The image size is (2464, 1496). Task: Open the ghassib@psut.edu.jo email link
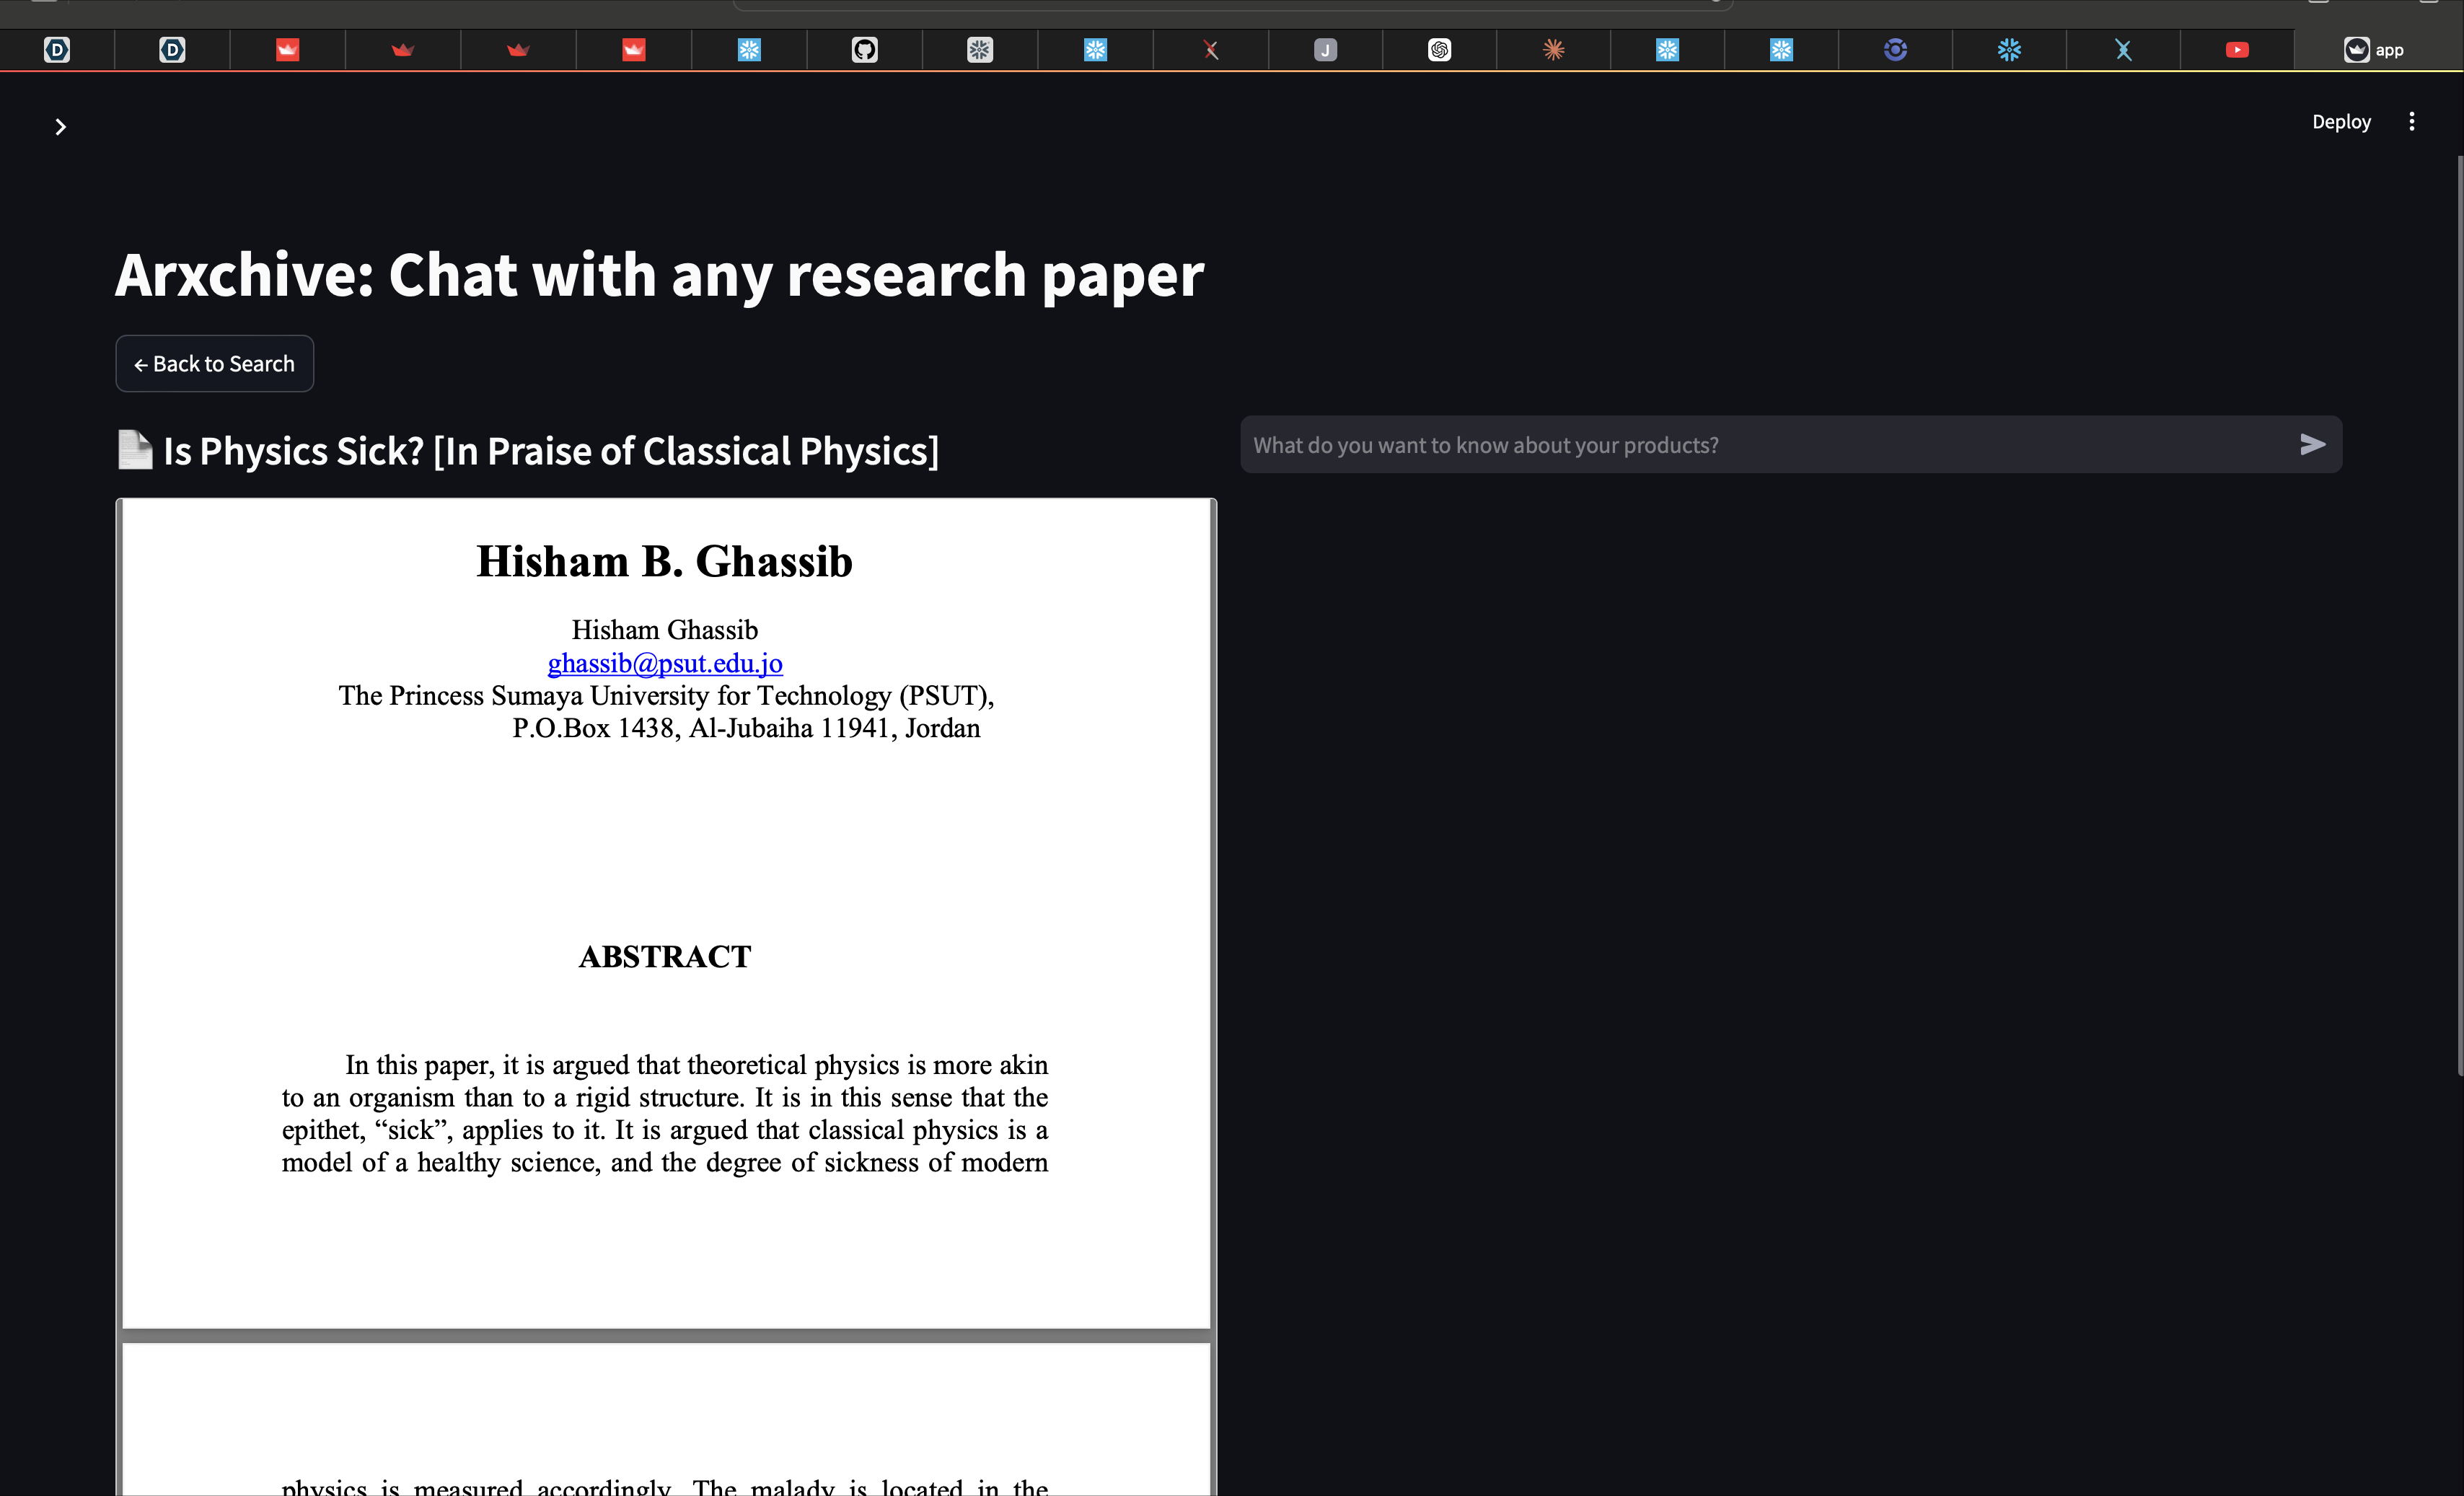point(665,663)
